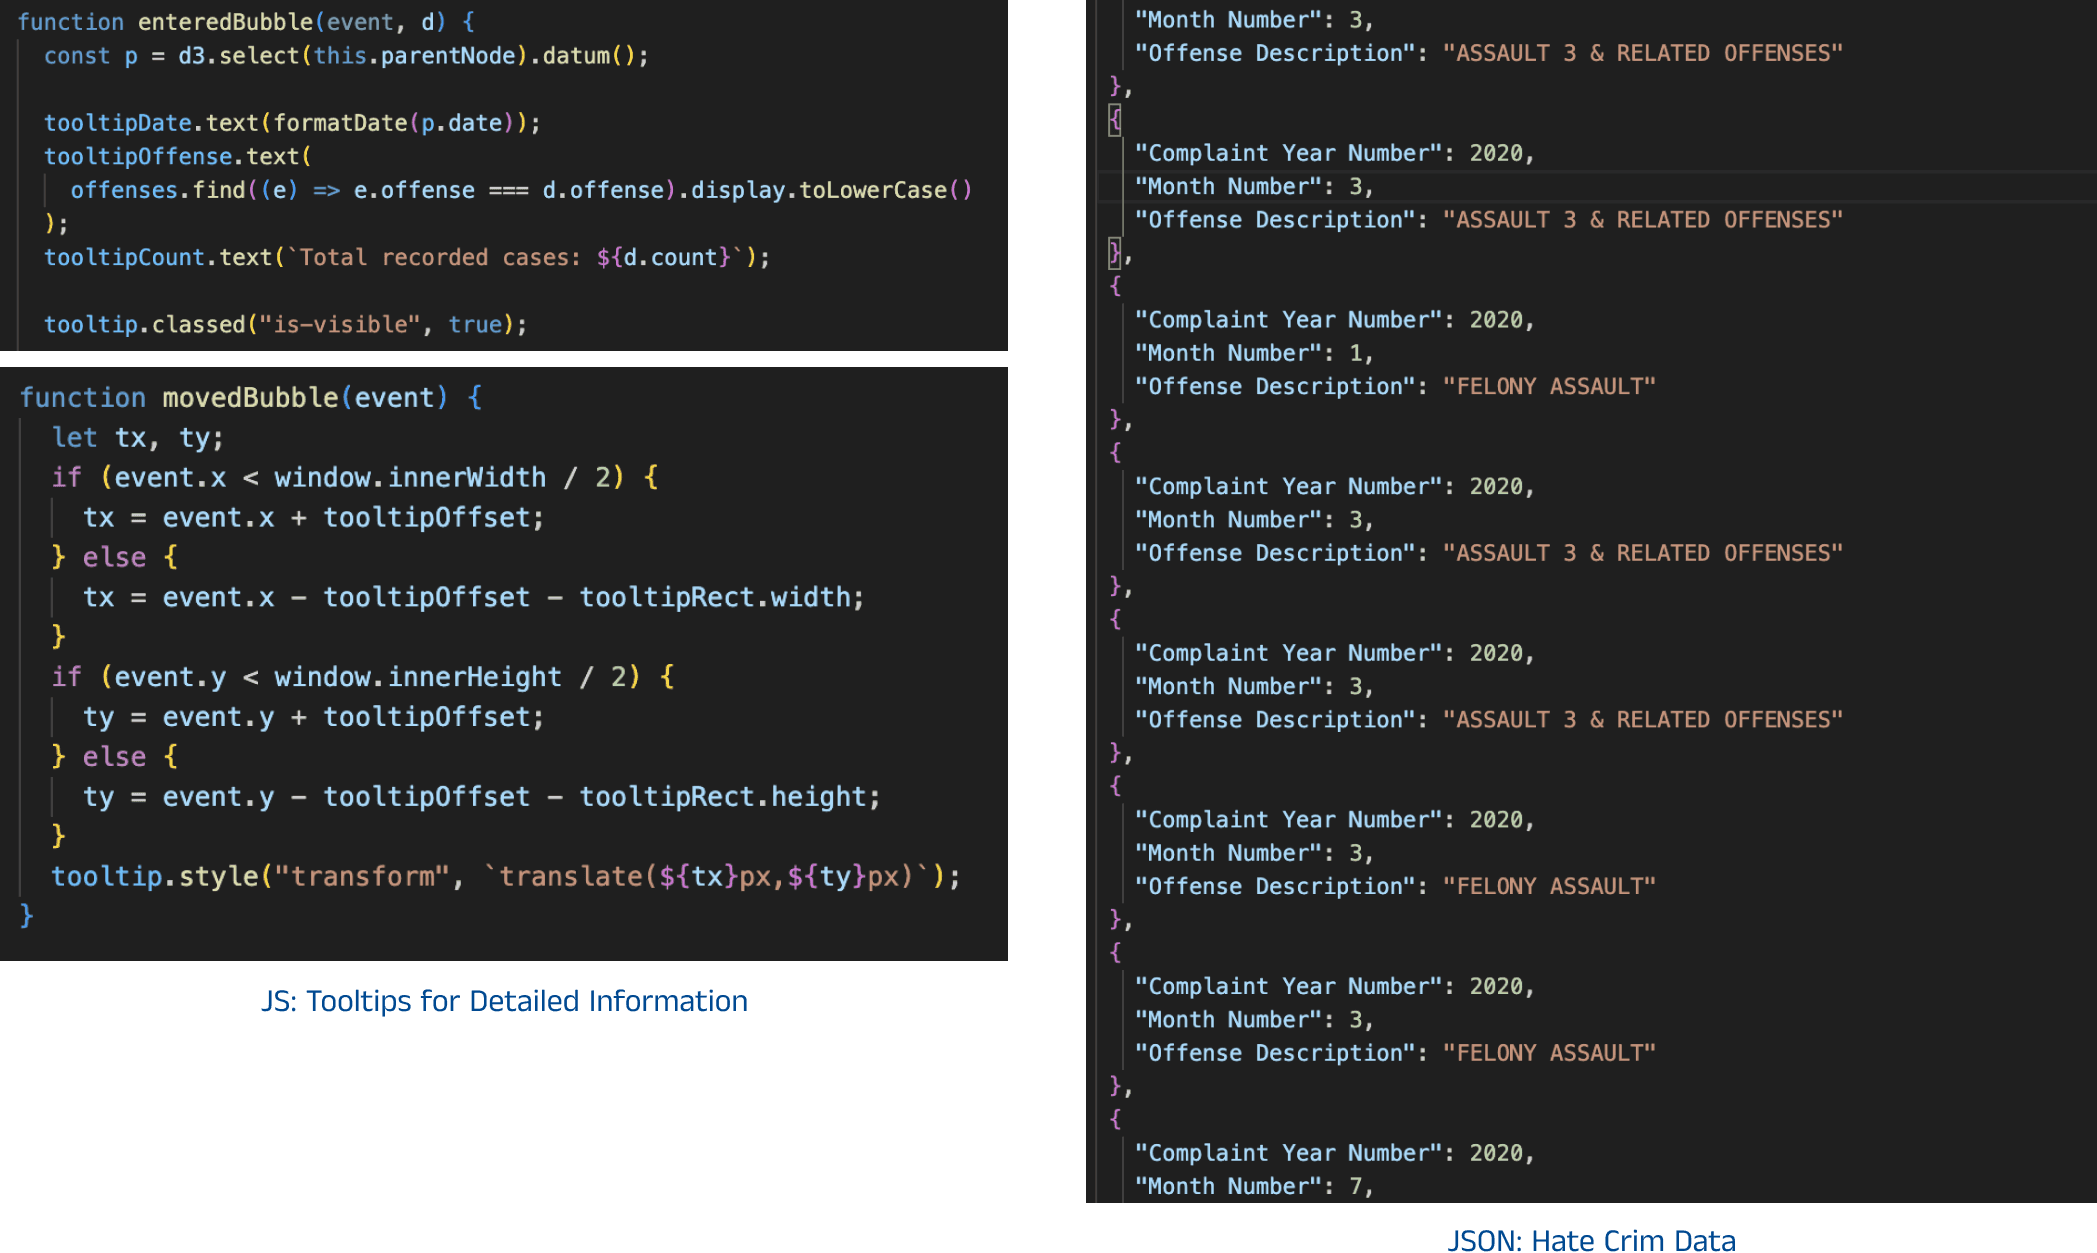Click tooltipRect.width in the code
2097x1253 pixels.
pos(715,597)
